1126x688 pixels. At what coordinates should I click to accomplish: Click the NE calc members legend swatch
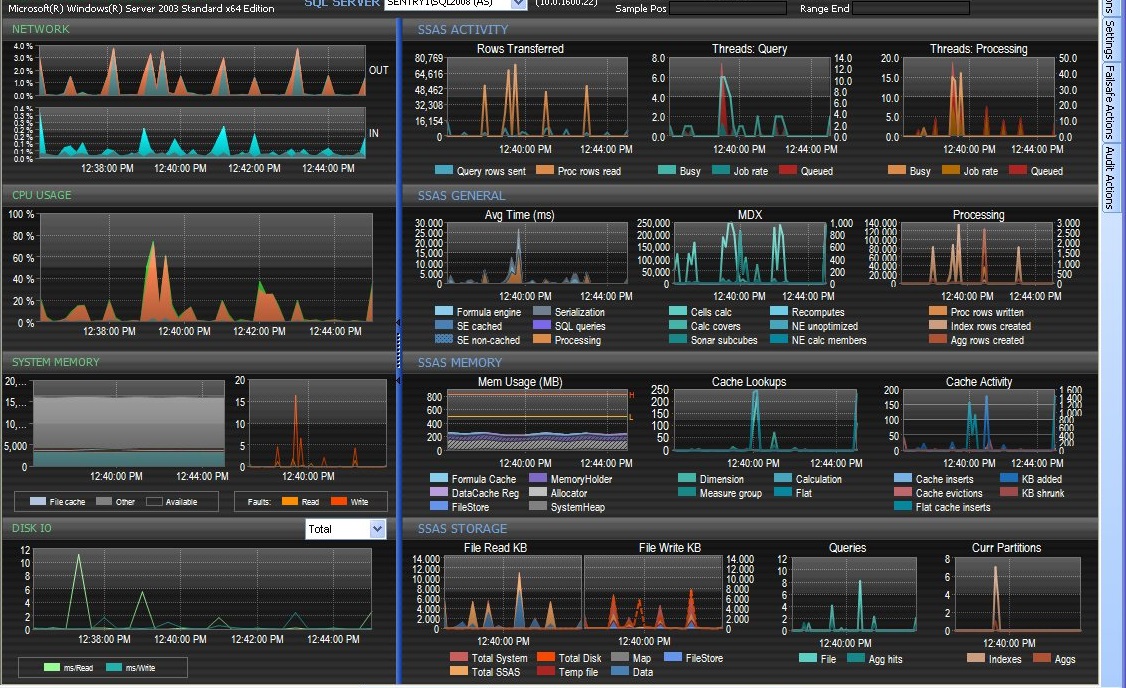pos(779,340)
